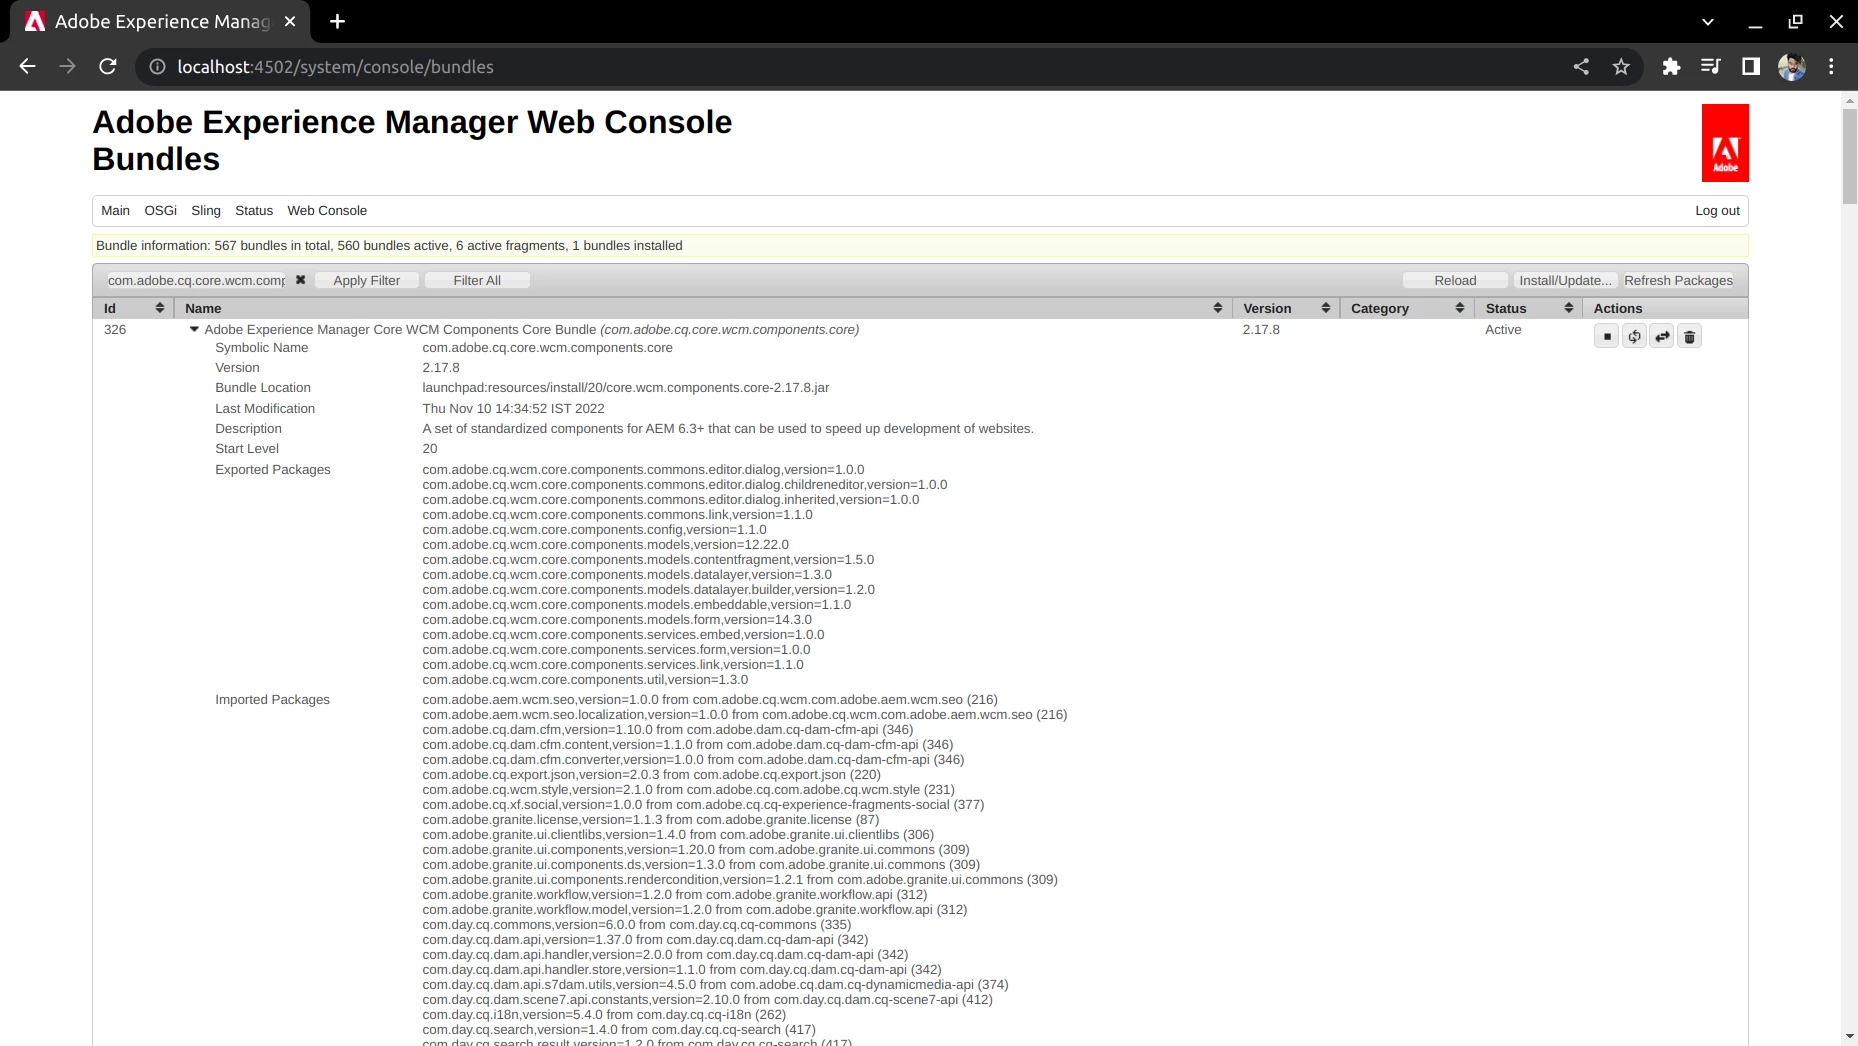Switch to the Adobe Experience Manager browser tab

160,21
